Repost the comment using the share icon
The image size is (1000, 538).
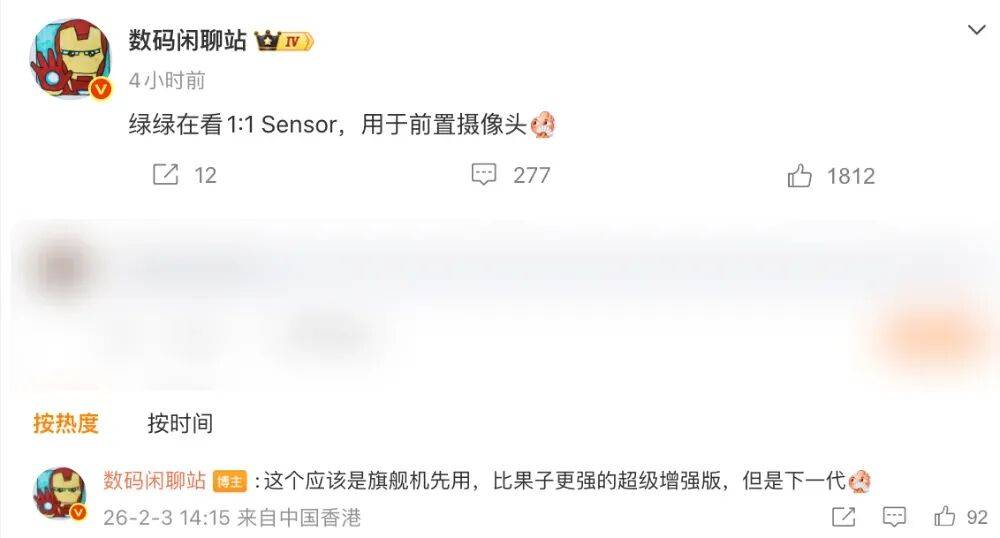click(844, 516)
